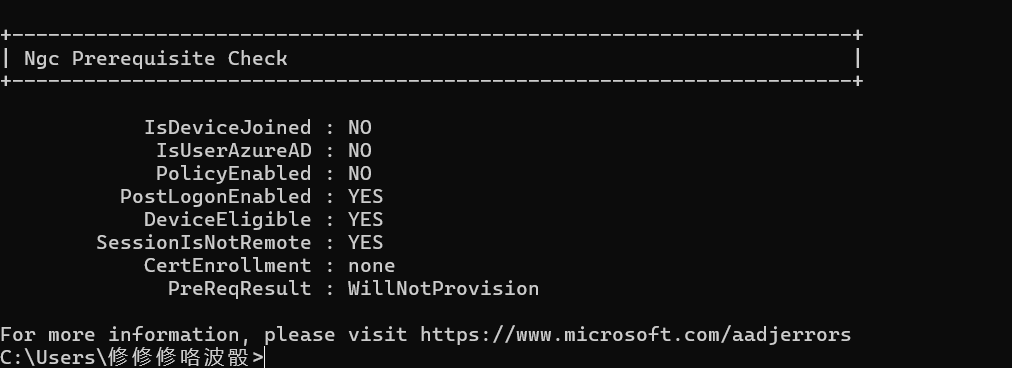Click the CertEnrollment label
The width and height of the screenshot is (1012, 368).
(x=227, y=265)
